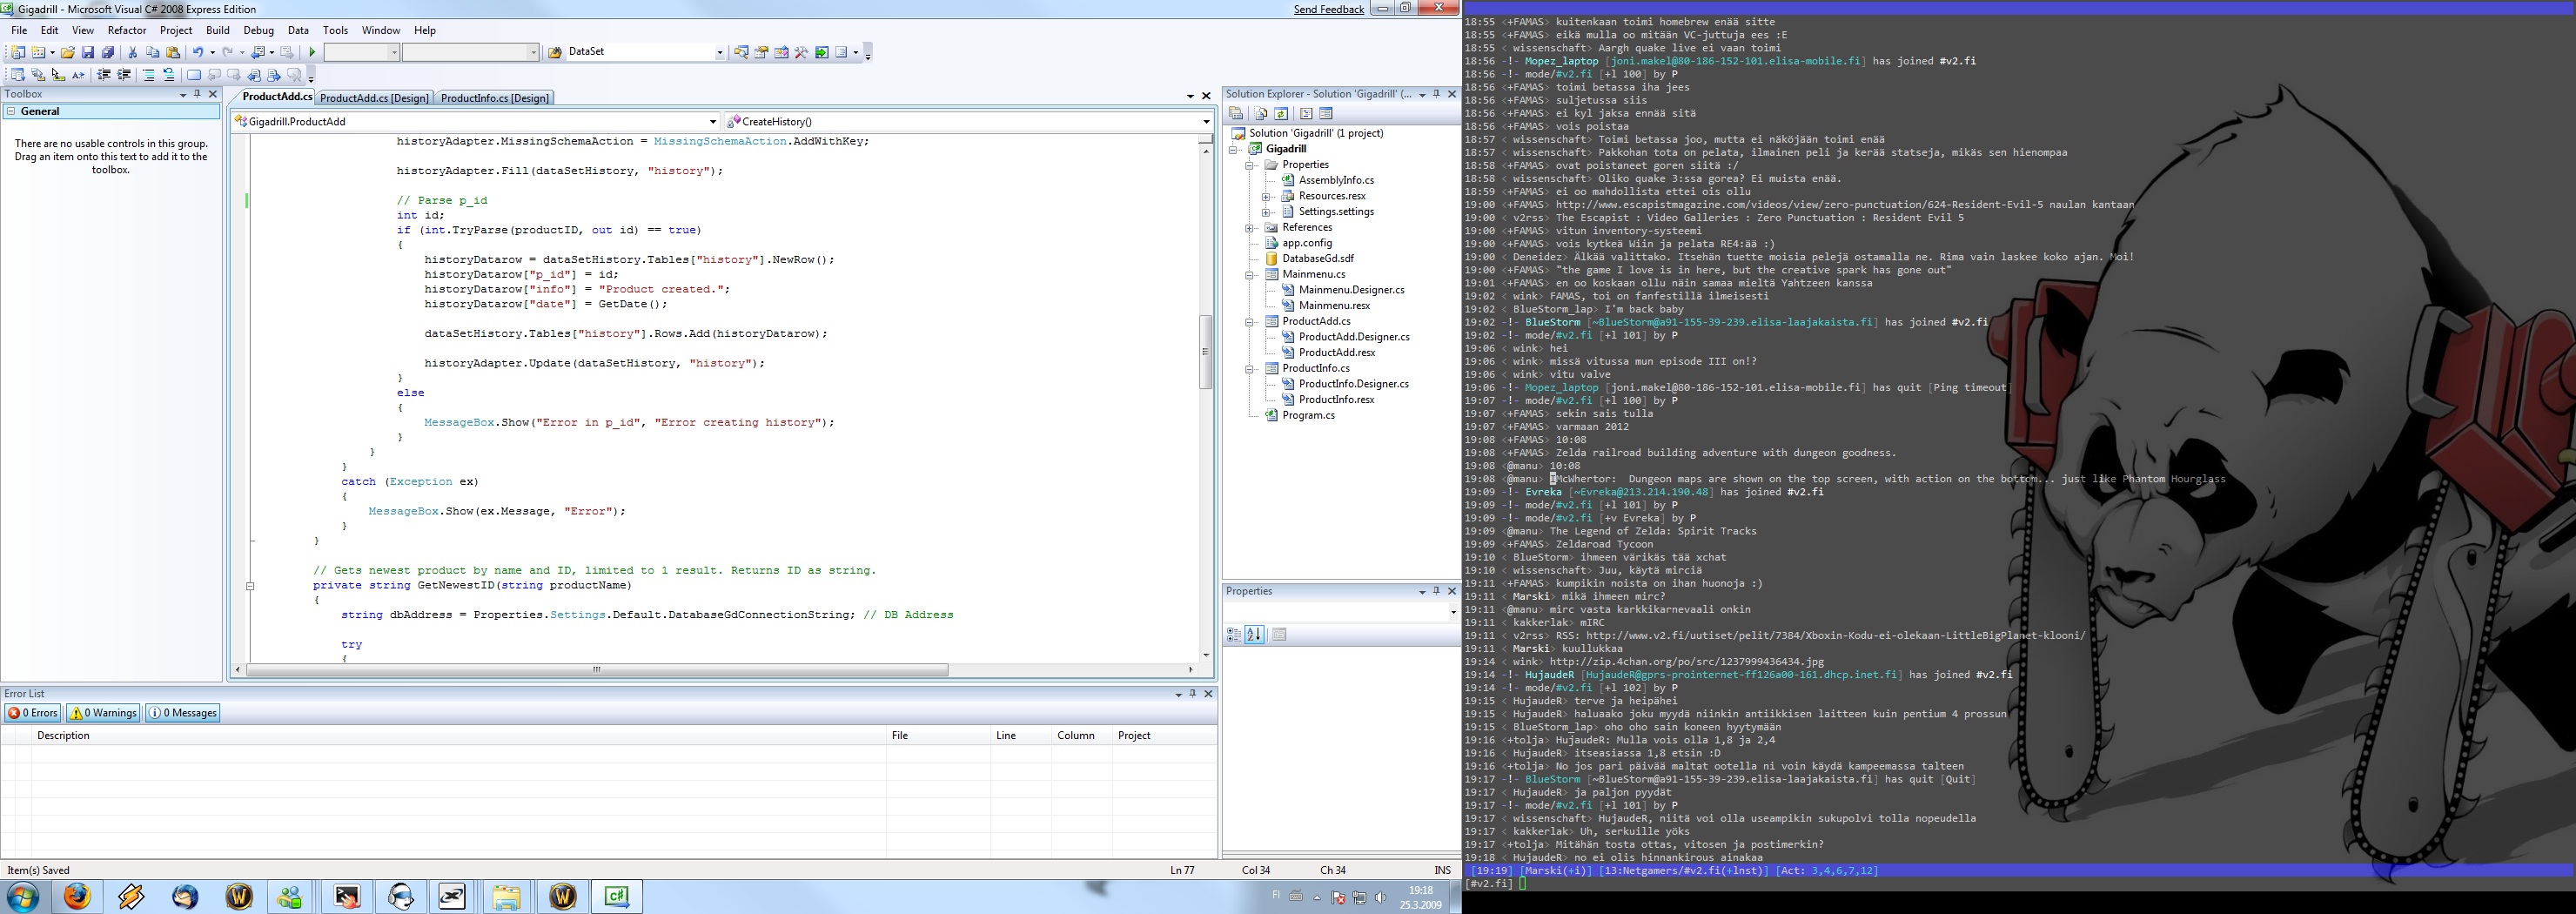Viewport: 2576px width, 914px height.
Task: Toggle the 0 Messages filter button
Action: pos(183,713)
